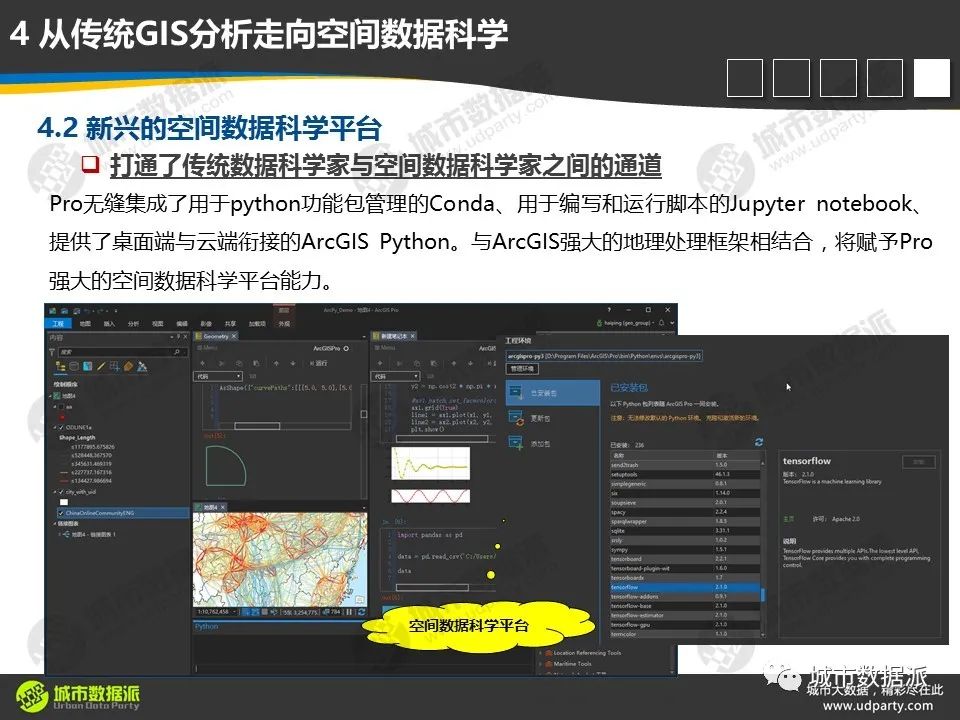Click the cut cell icon in Geometry notebook
This screenshot has width=960, height=720.
pos(221,364)
